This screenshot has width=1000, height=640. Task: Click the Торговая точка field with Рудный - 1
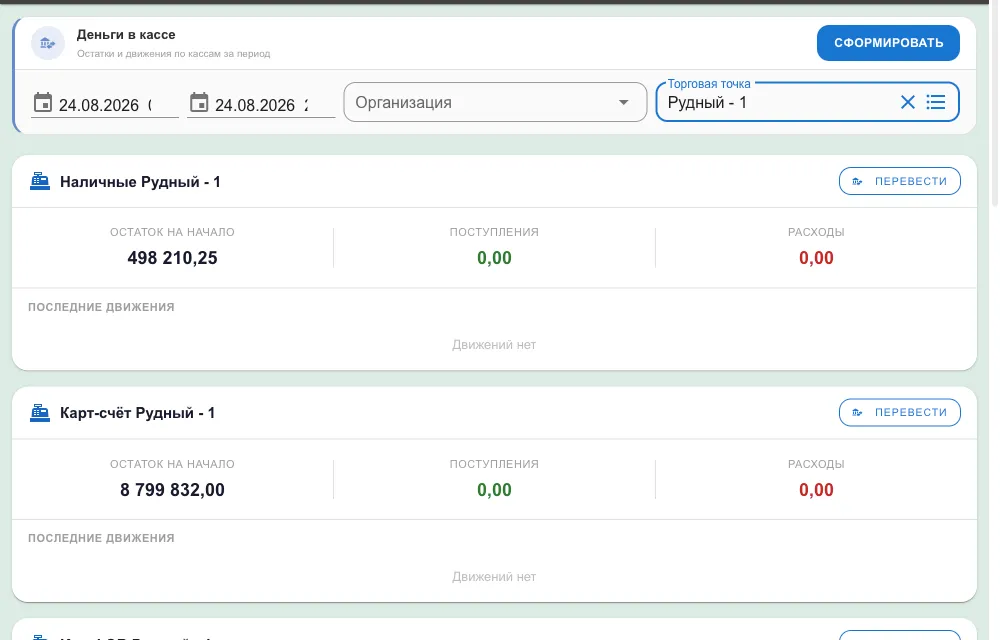(807, 102)
